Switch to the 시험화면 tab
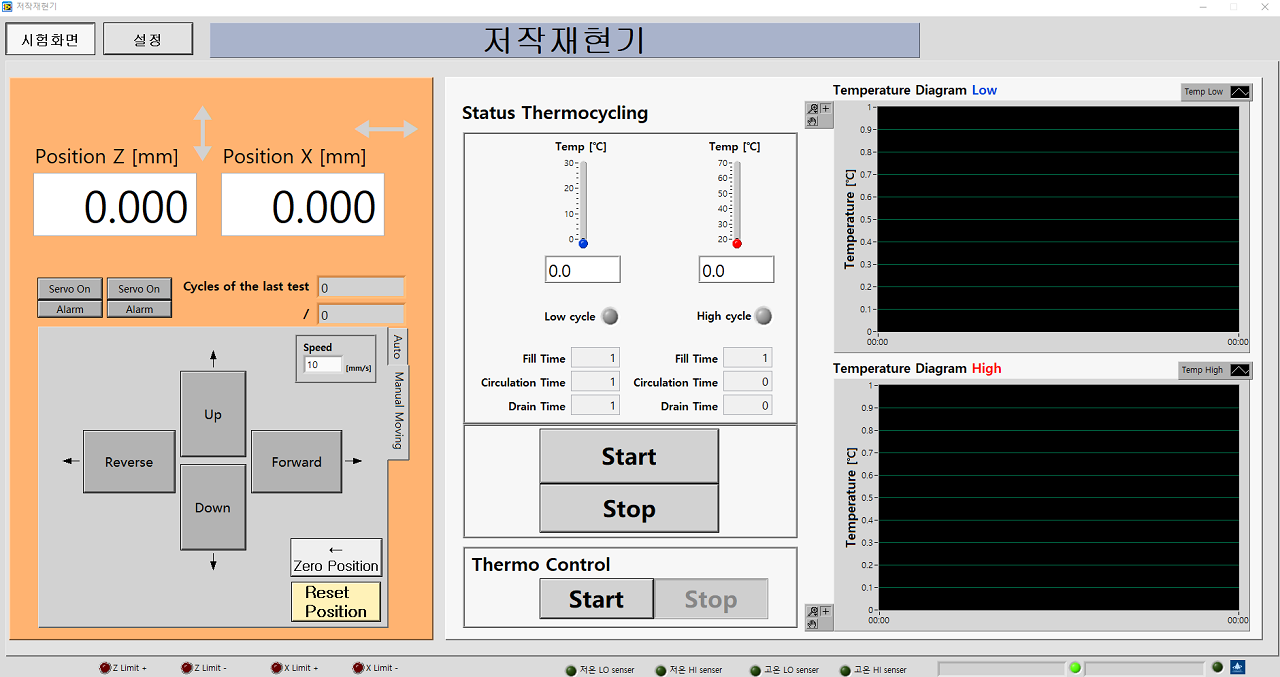The width and height of the screenshot is (1280, 677). pyautogui.click(x=50, y=39)
